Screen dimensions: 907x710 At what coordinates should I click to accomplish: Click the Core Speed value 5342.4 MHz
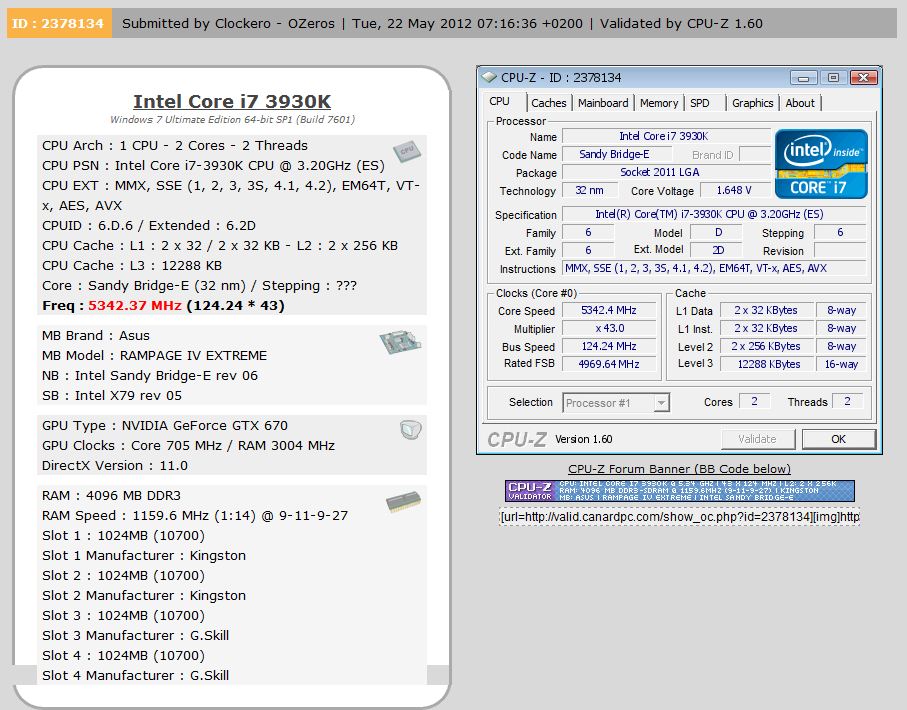(609, 311)
